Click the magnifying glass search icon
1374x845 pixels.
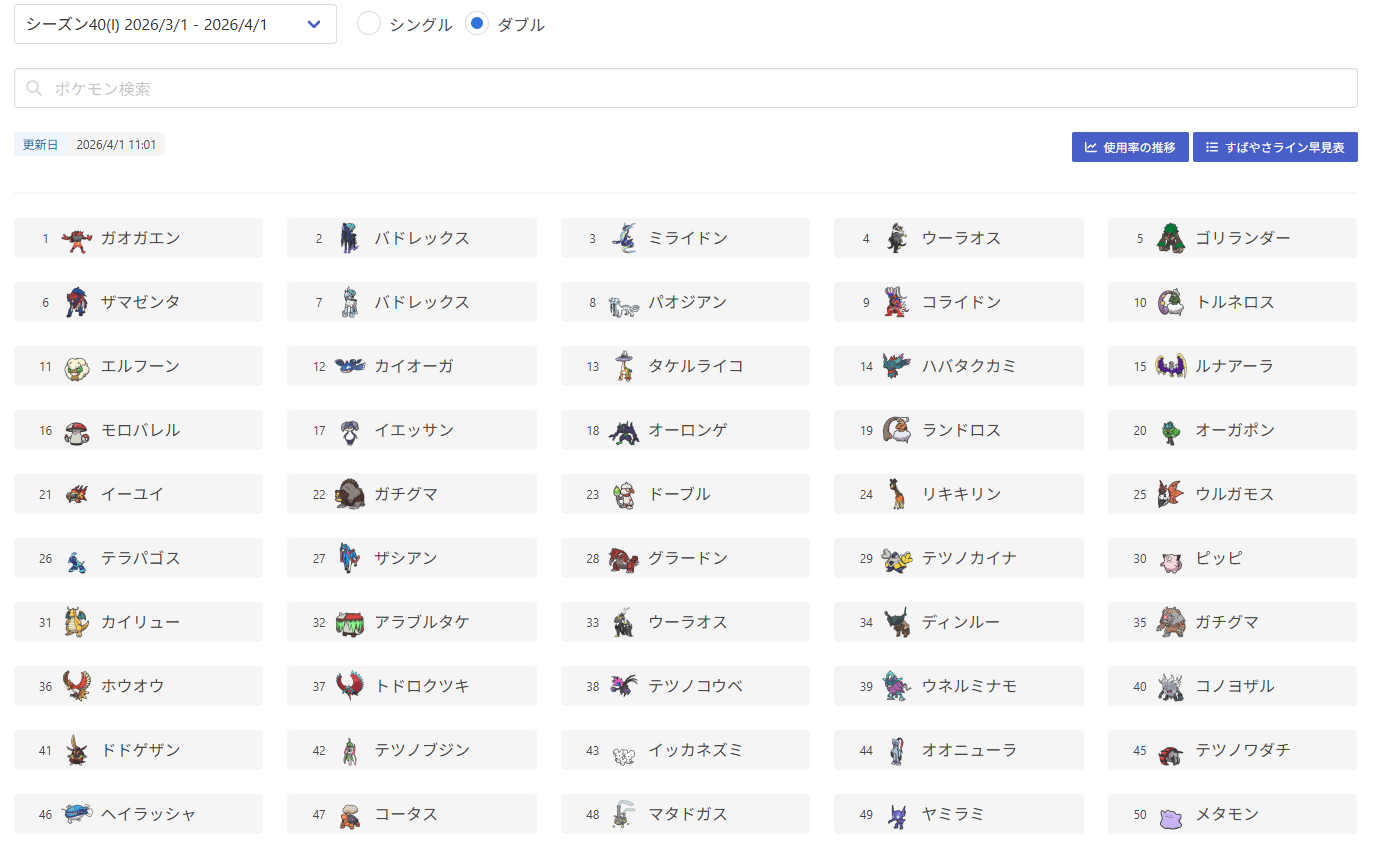(34, 88)
